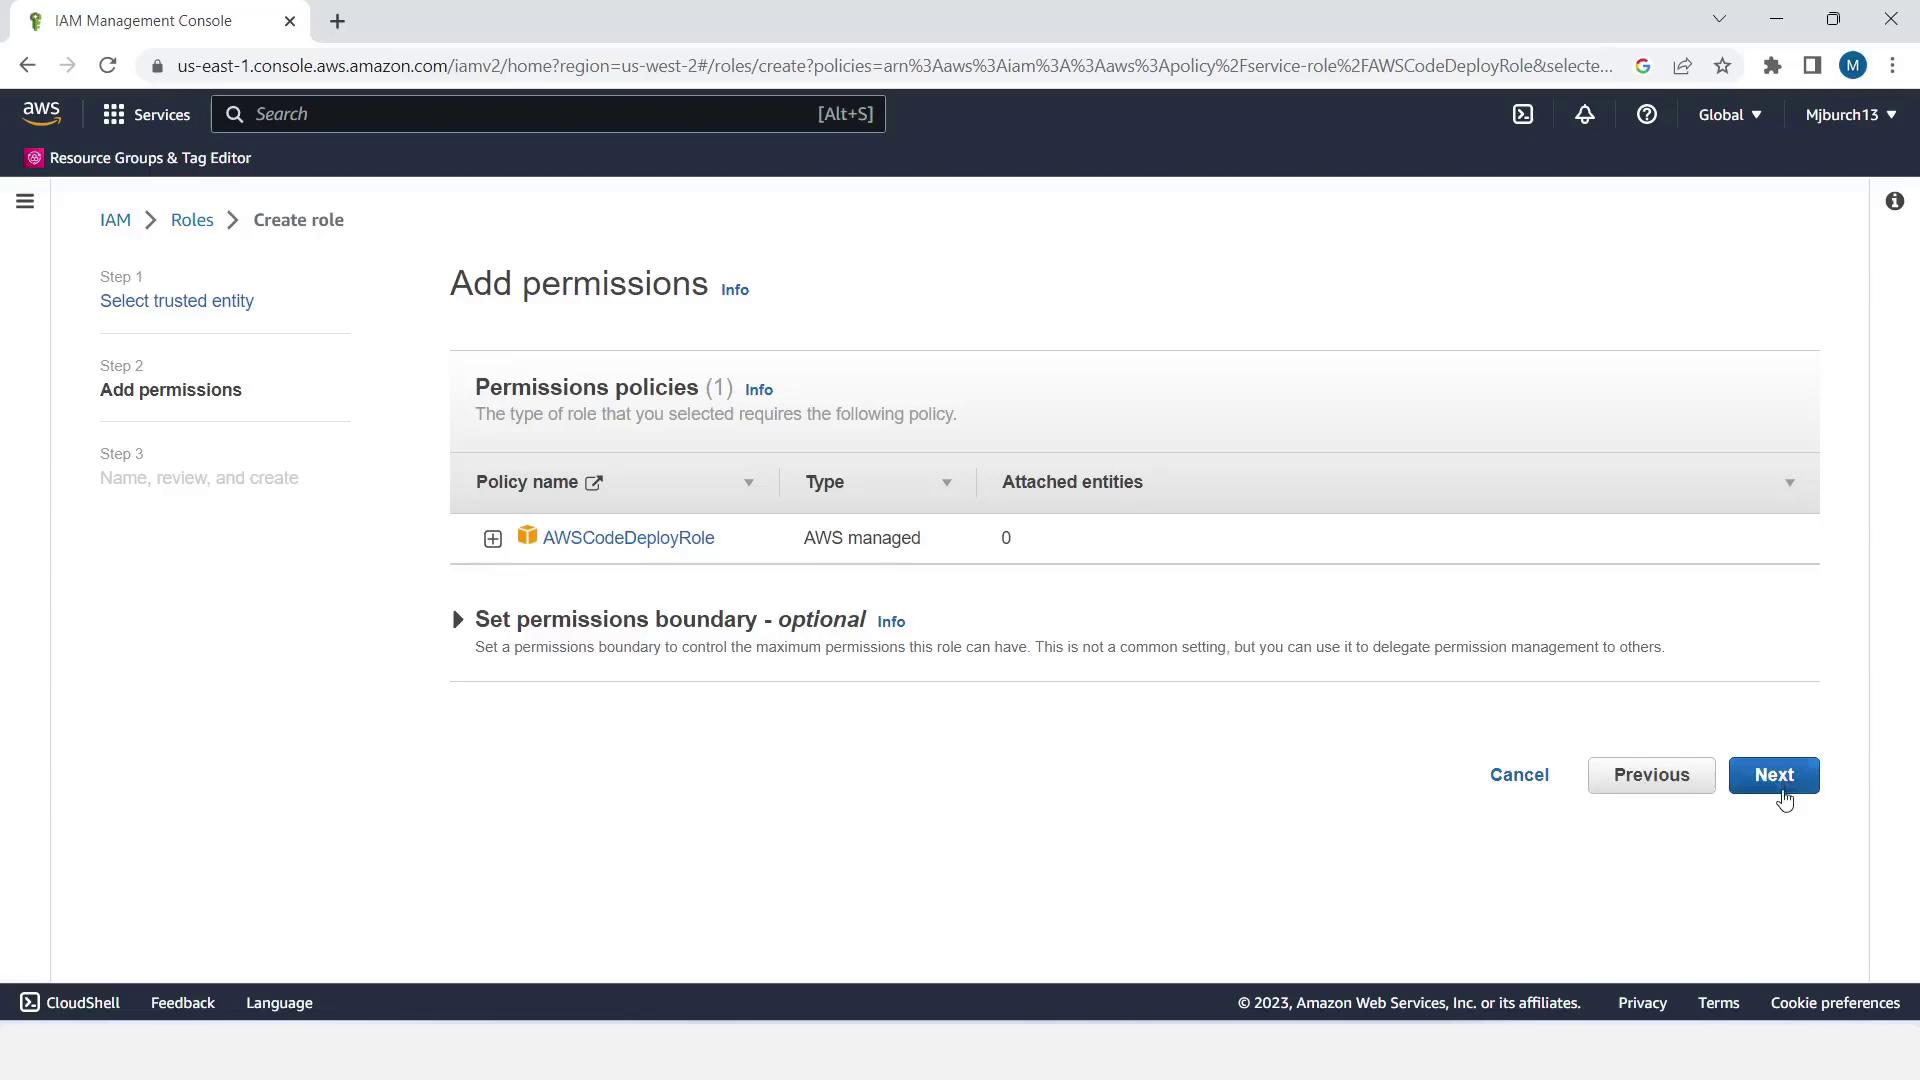Open the Services grid menu
The width and height of the screenshot is (1920, 1080).
[x=146, y=114]
